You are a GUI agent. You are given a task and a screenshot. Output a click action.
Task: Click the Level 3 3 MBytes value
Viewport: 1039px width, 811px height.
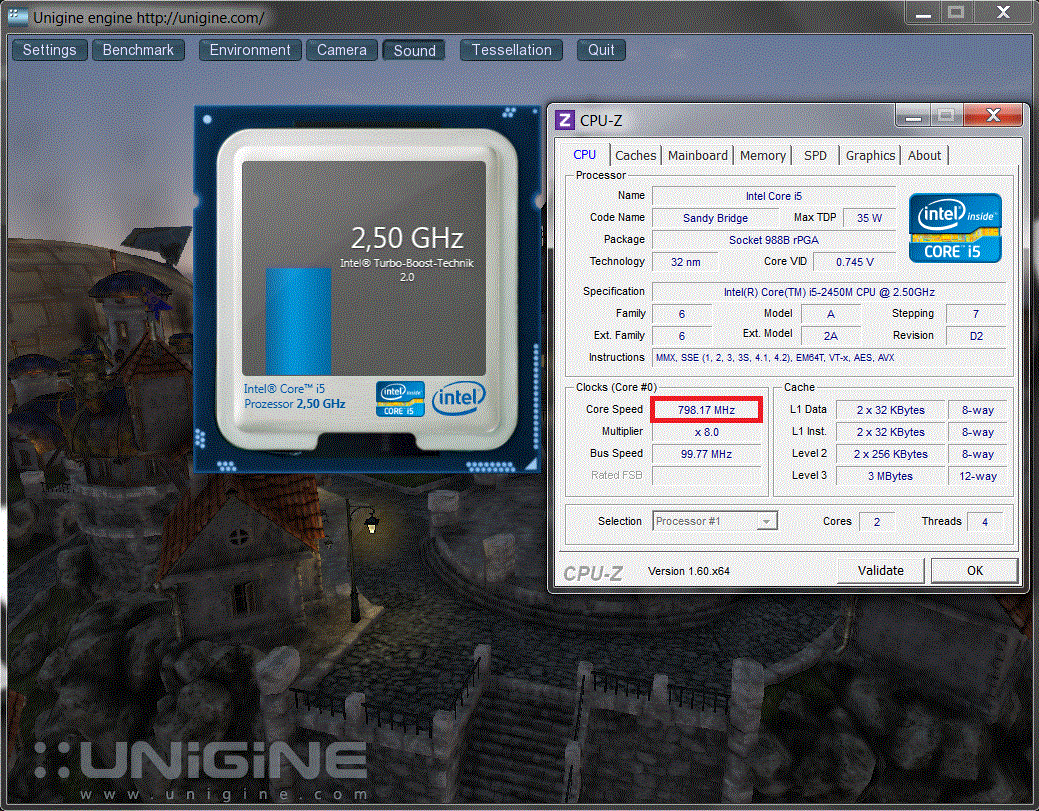[x=890, y=476]
